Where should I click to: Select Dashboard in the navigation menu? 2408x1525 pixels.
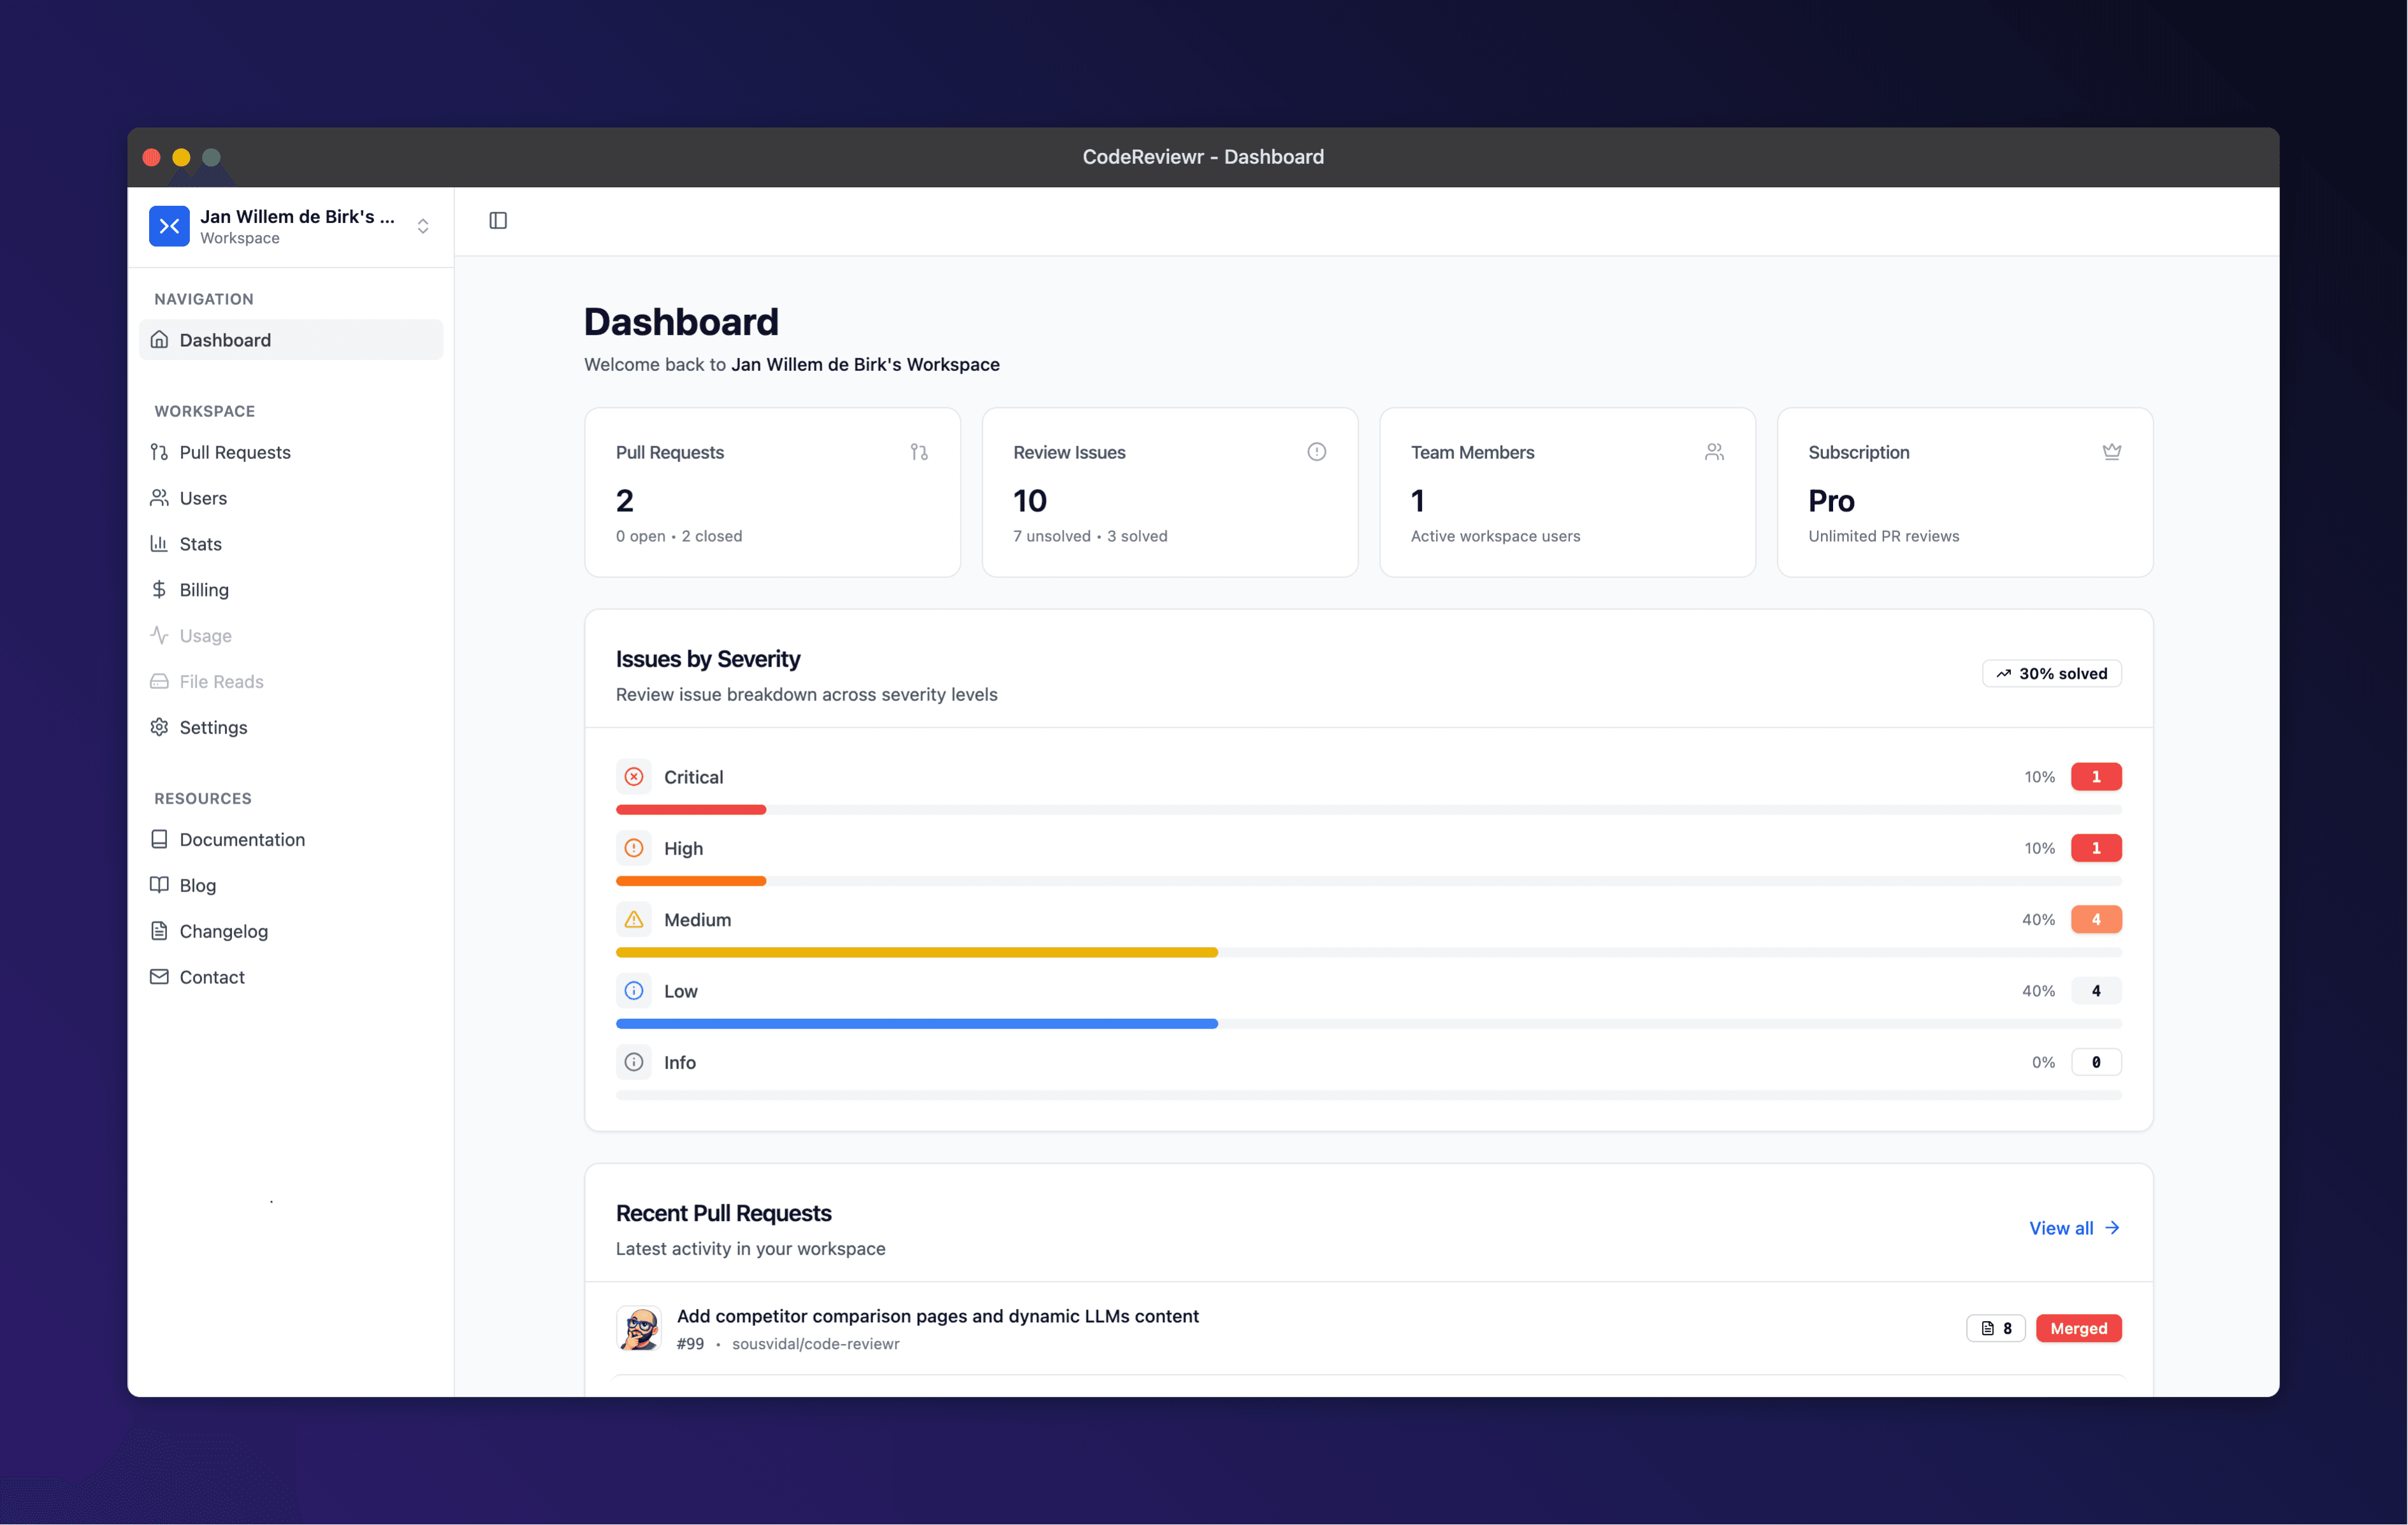(224, 339)
